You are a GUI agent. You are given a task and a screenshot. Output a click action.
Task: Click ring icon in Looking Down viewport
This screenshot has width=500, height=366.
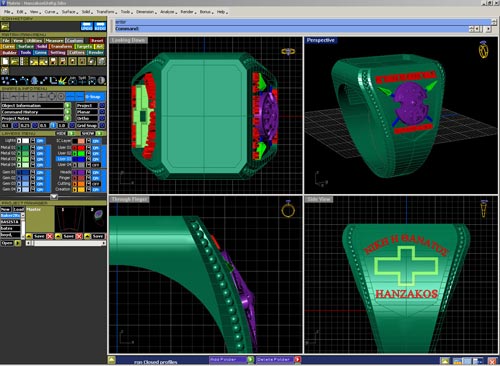point(288,51)
